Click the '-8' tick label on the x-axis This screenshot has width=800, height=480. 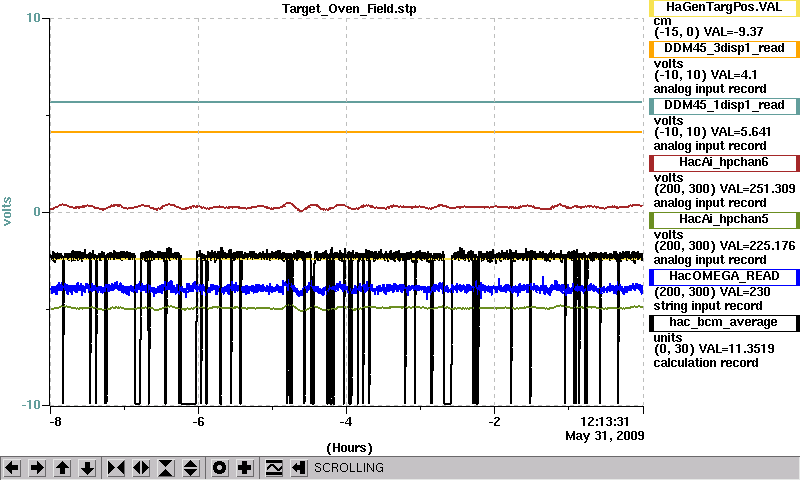(x=55, y=422)
